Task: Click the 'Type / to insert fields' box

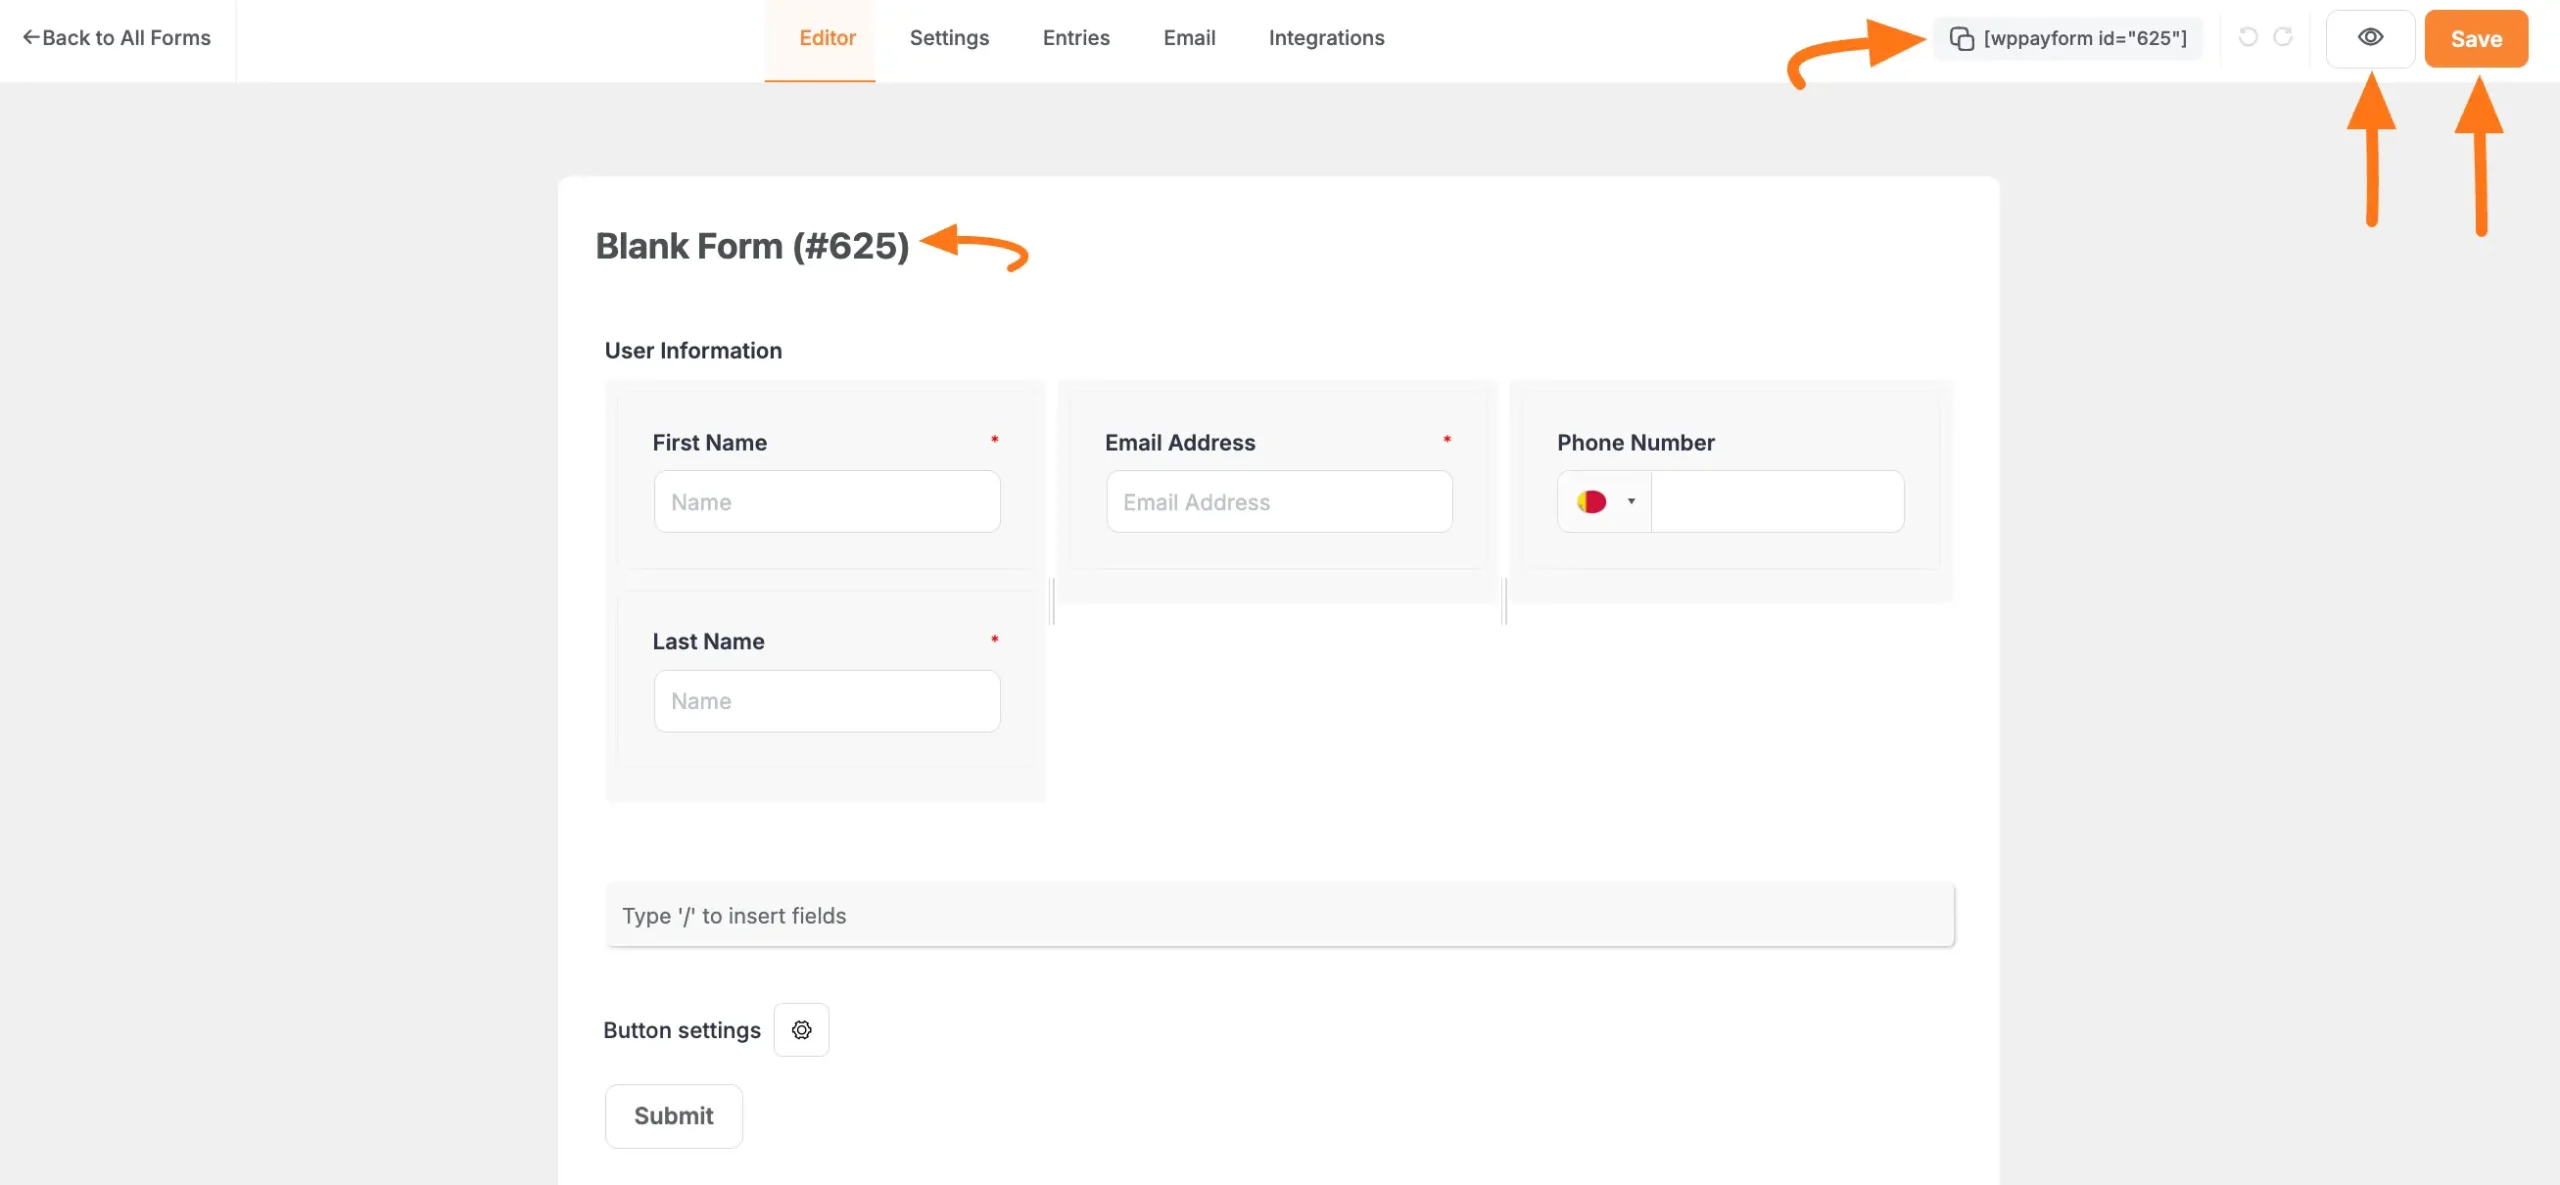Action: coord(1279,915)
